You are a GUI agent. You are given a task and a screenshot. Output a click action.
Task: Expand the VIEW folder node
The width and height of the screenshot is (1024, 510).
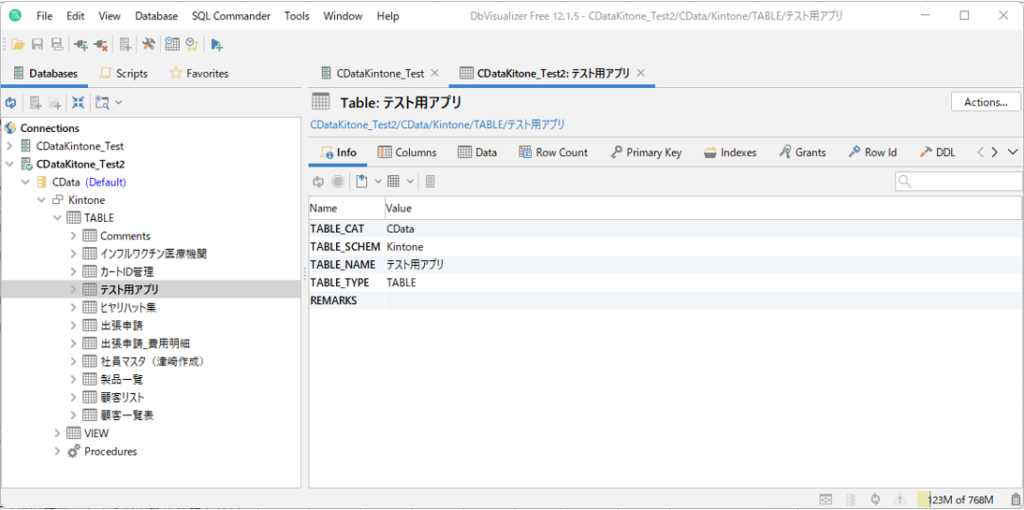(x=57, y=433)
